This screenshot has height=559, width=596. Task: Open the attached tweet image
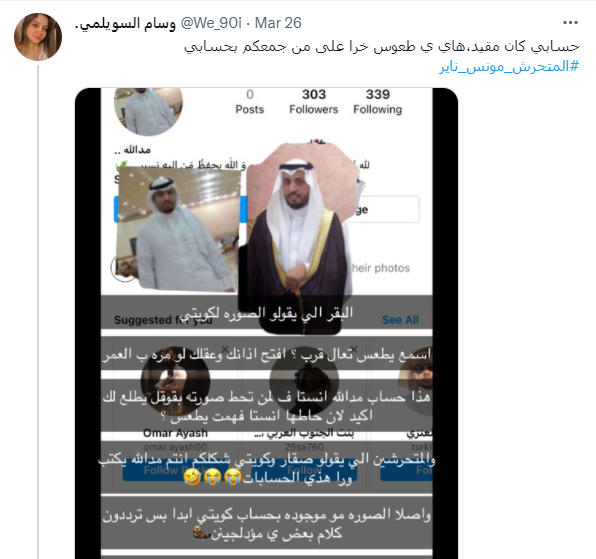pos(266,323)
